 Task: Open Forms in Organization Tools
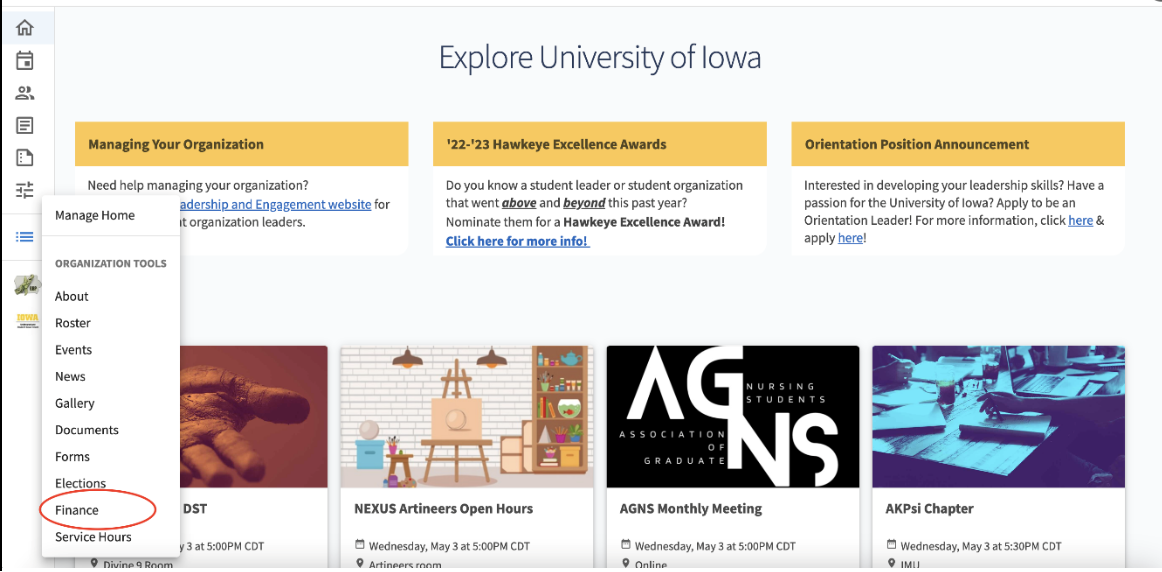[72, 456]
